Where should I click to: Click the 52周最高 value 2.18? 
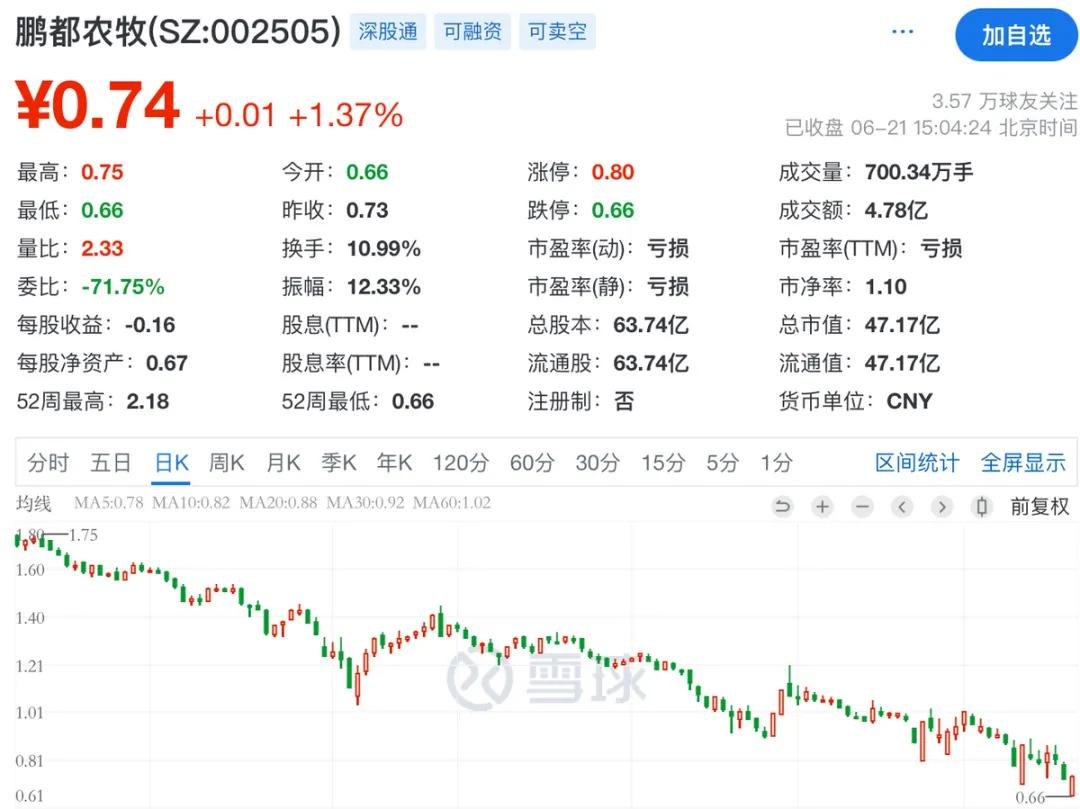pos(147,401)
